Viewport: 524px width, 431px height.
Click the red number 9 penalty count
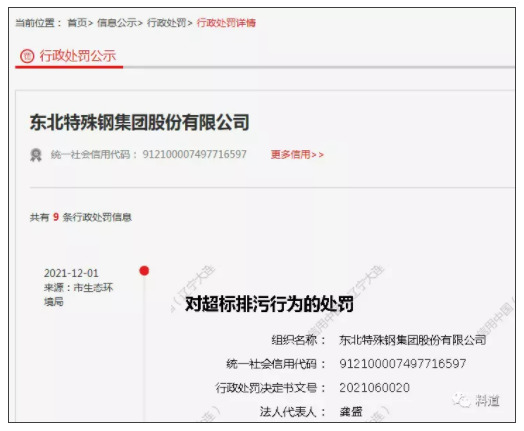tap(56, 217)
